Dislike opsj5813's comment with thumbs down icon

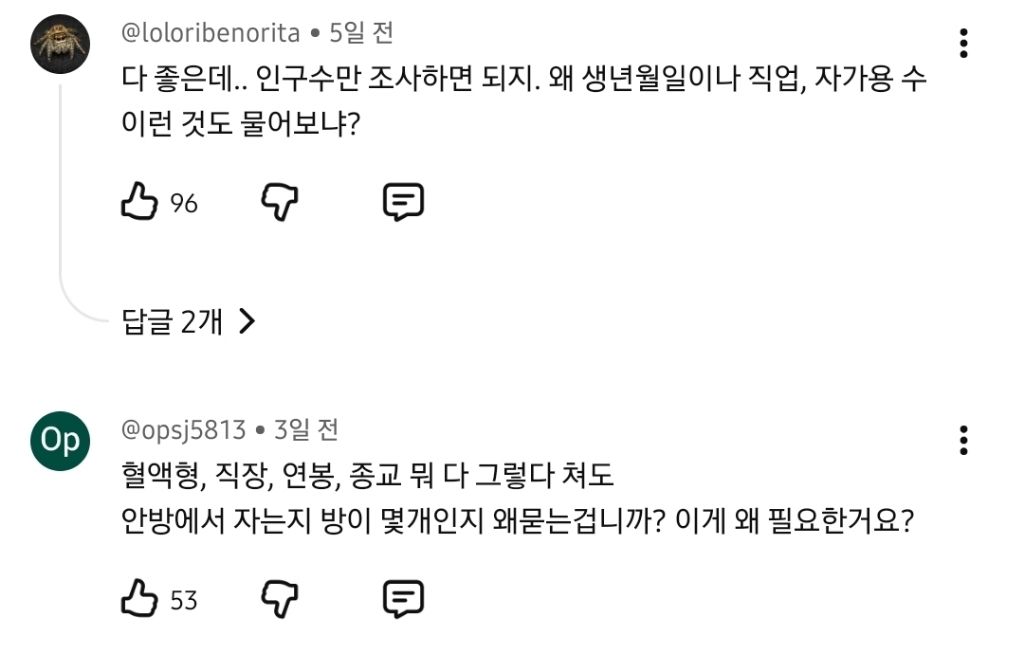coord(282,601)
